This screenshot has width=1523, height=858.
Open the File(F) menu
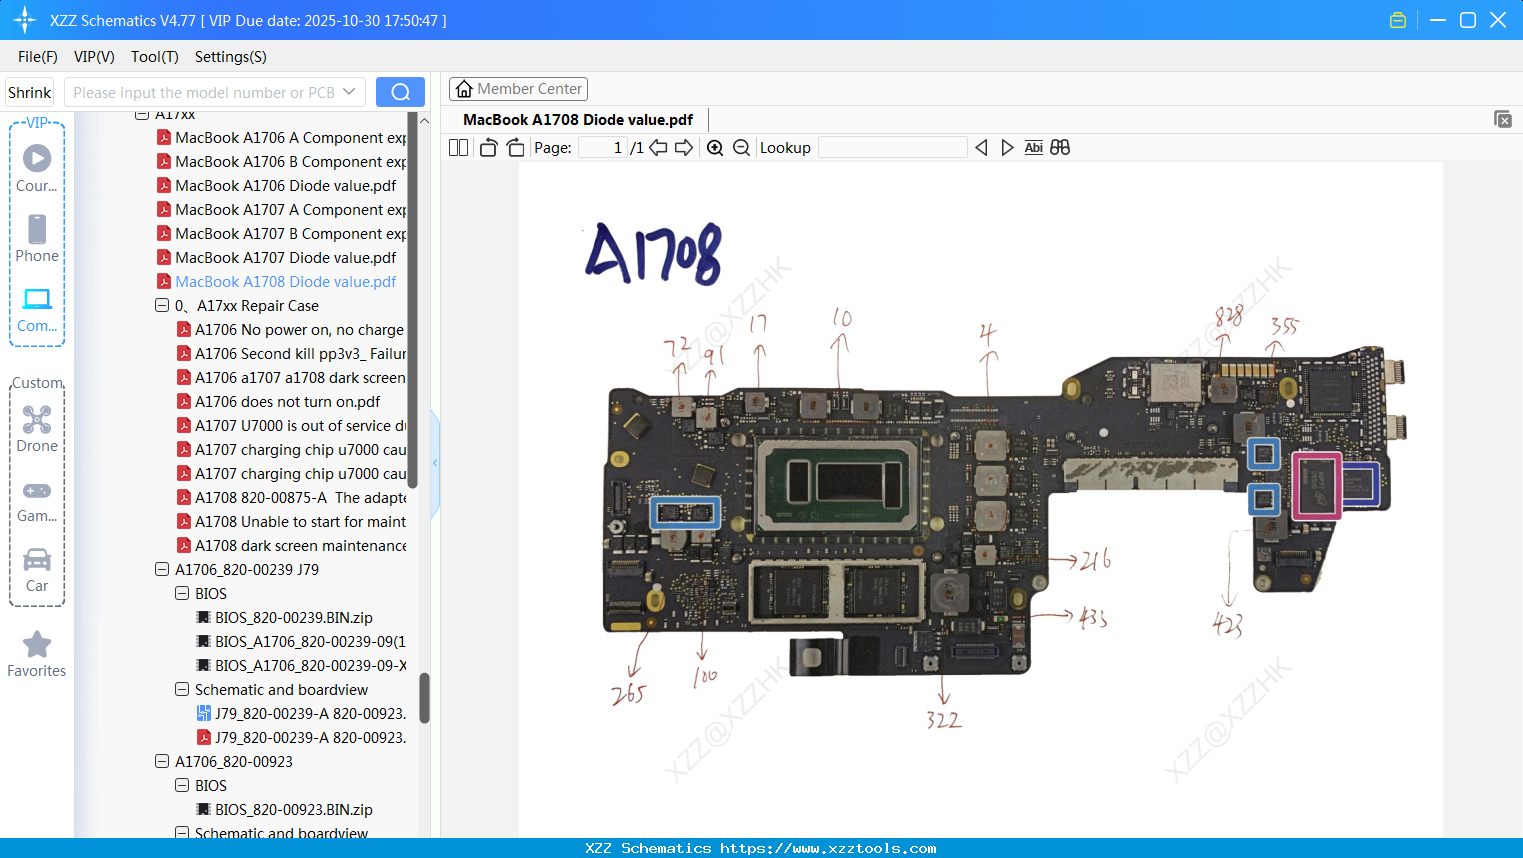coord(38,57)
